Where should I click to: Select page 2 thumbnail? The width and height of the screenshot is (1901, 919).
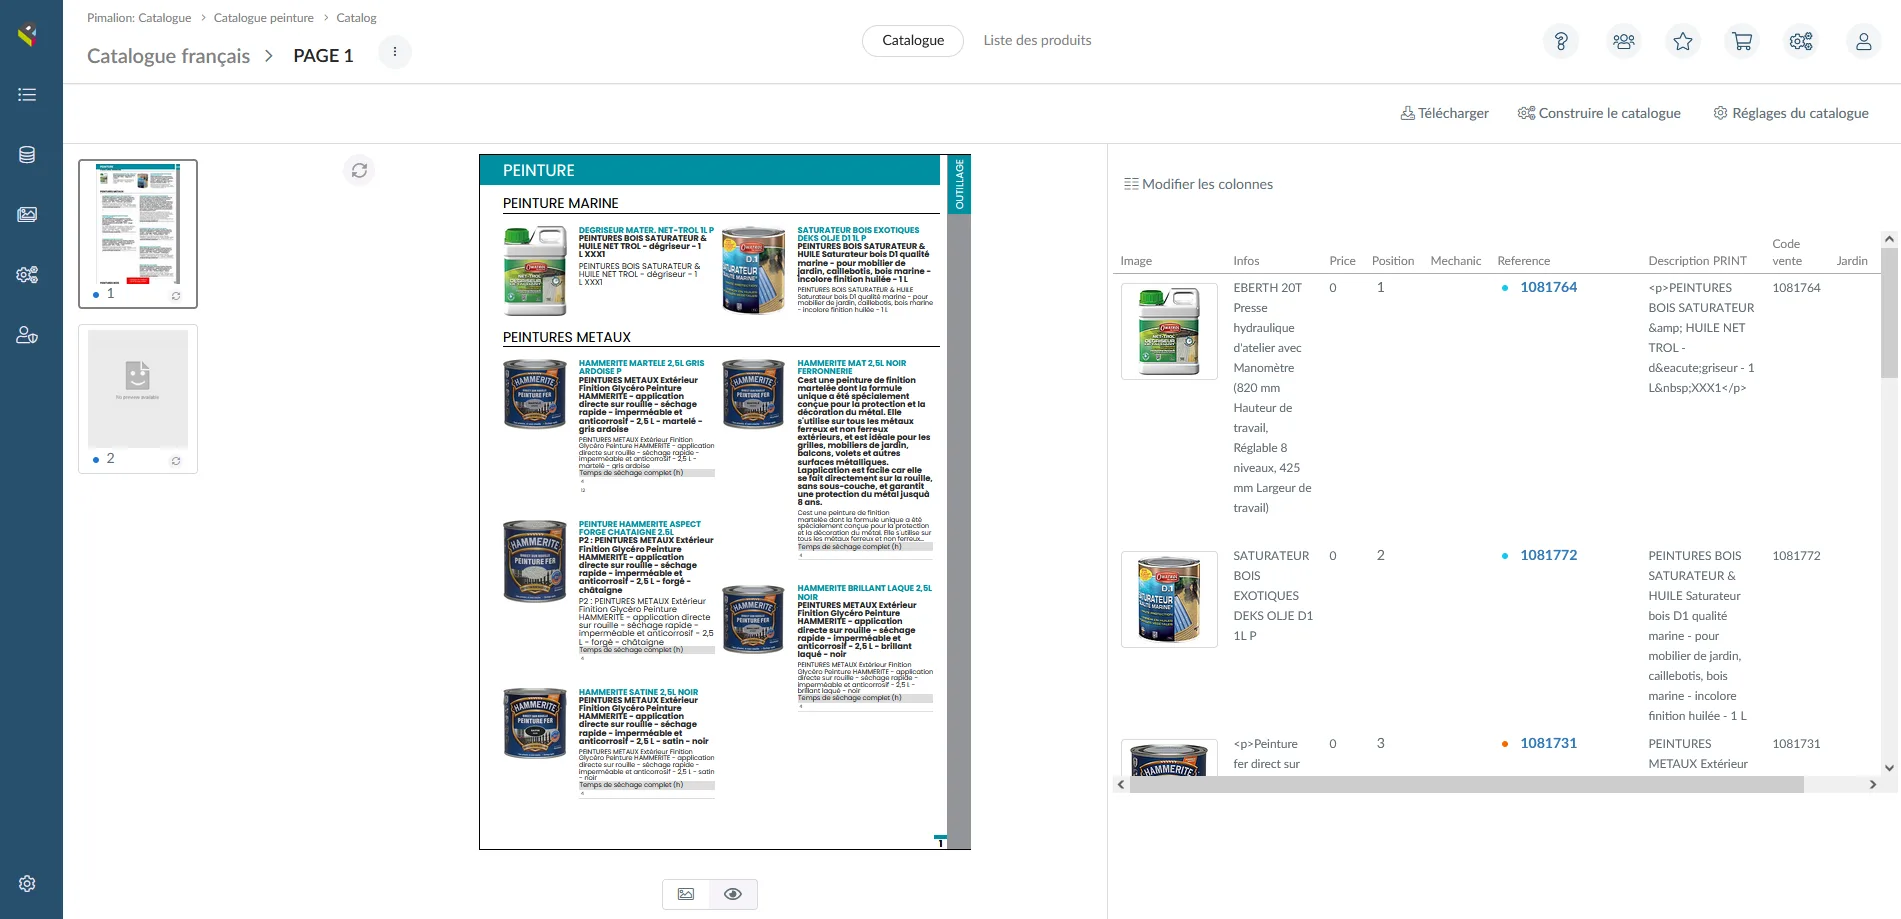coord(138,399)
